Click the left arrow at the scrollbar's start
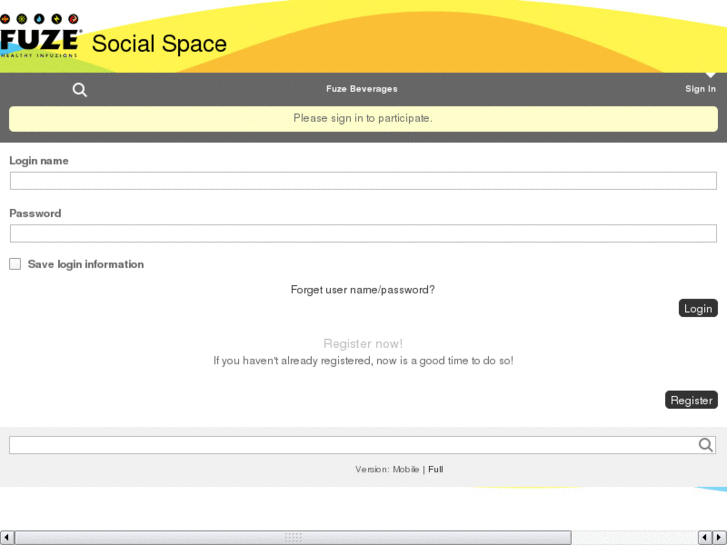Image resolution: width=727 pixels, height=545 pixels. [x=6, y=538]
